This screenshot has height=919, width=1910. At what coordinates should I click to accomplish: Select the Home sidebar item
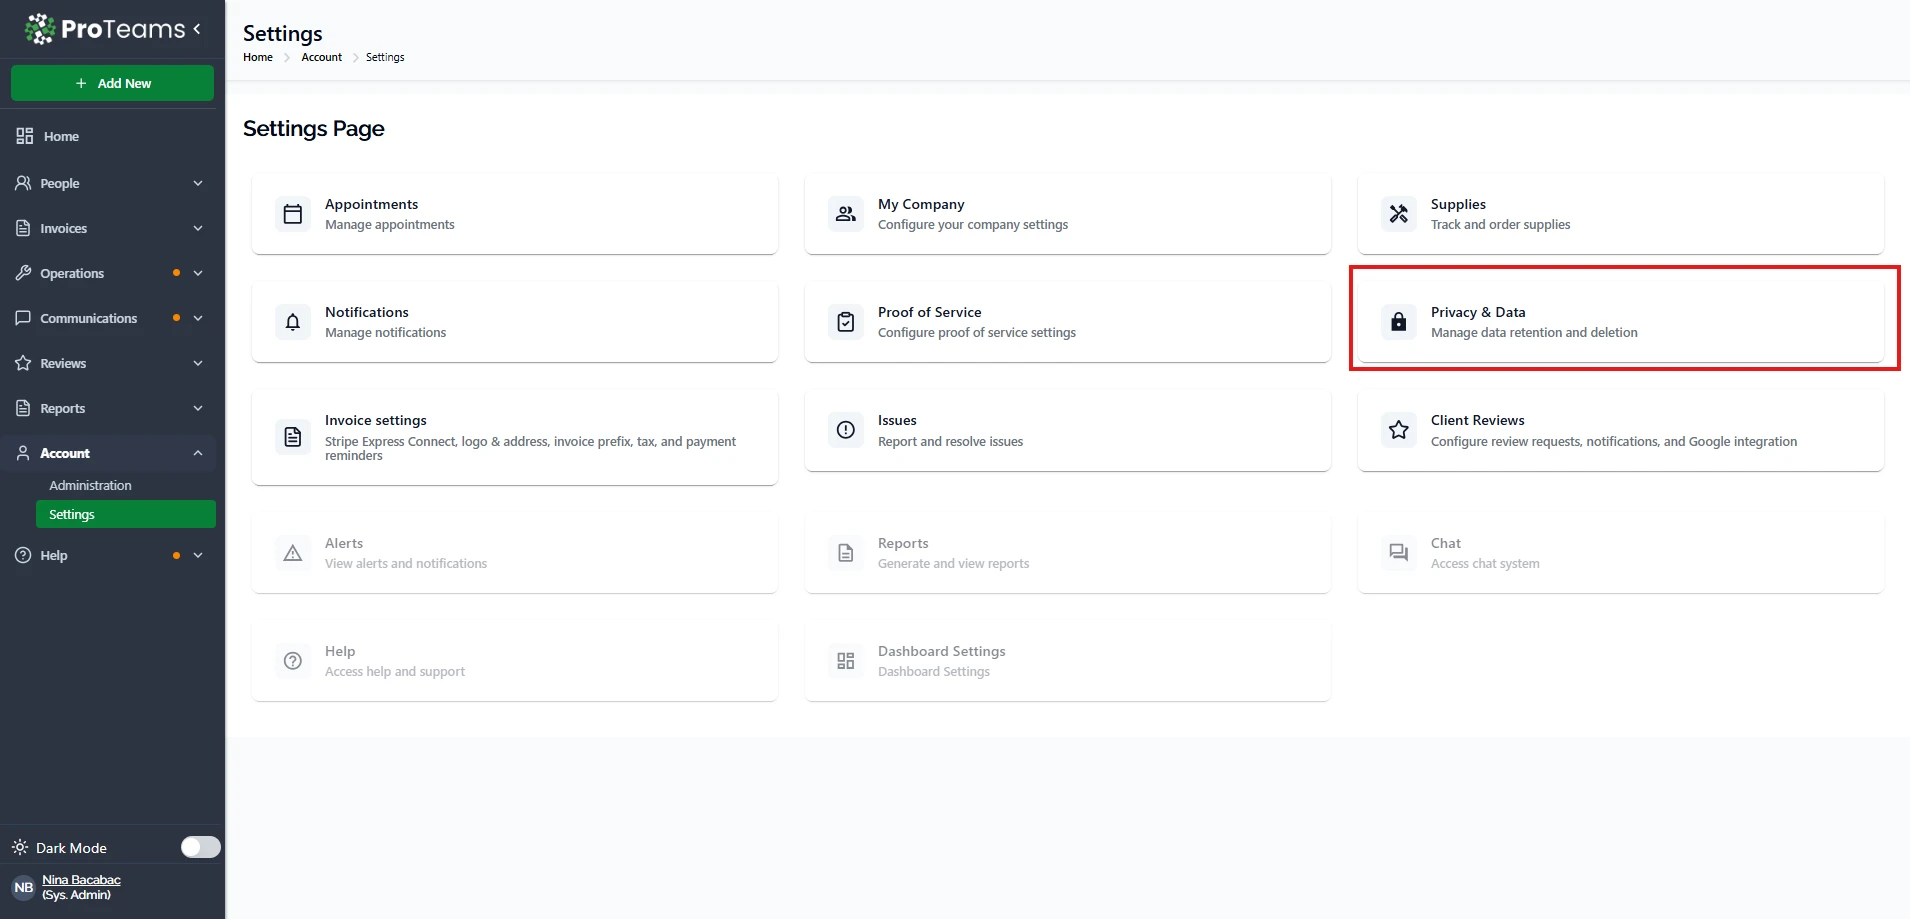point(61,136)
